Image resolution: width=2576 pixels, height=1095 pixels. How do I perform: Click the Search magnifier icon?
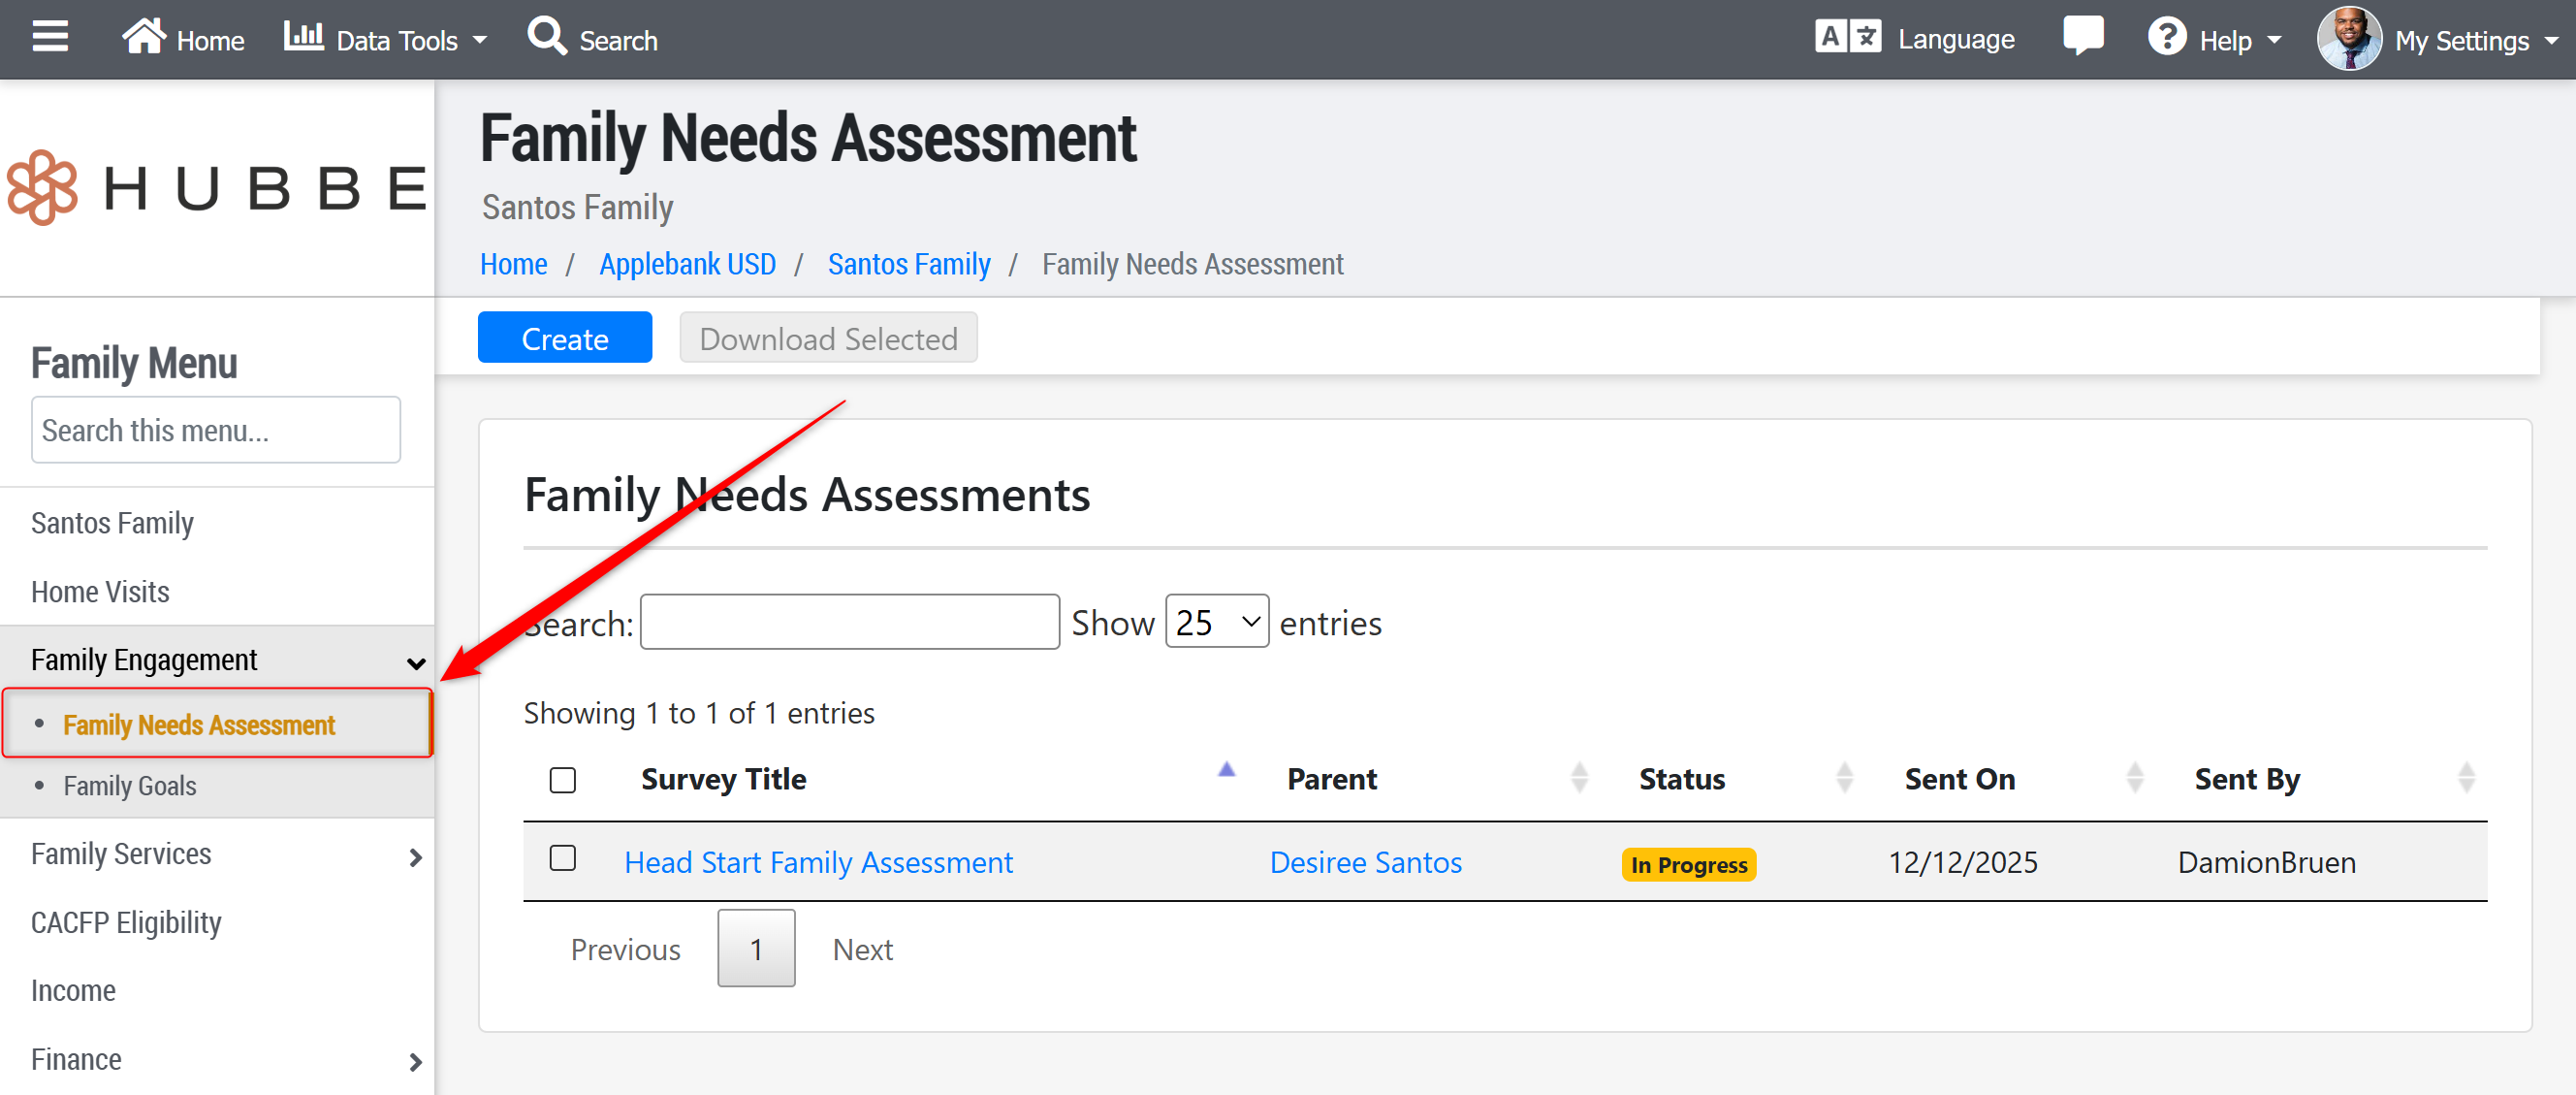547,37
